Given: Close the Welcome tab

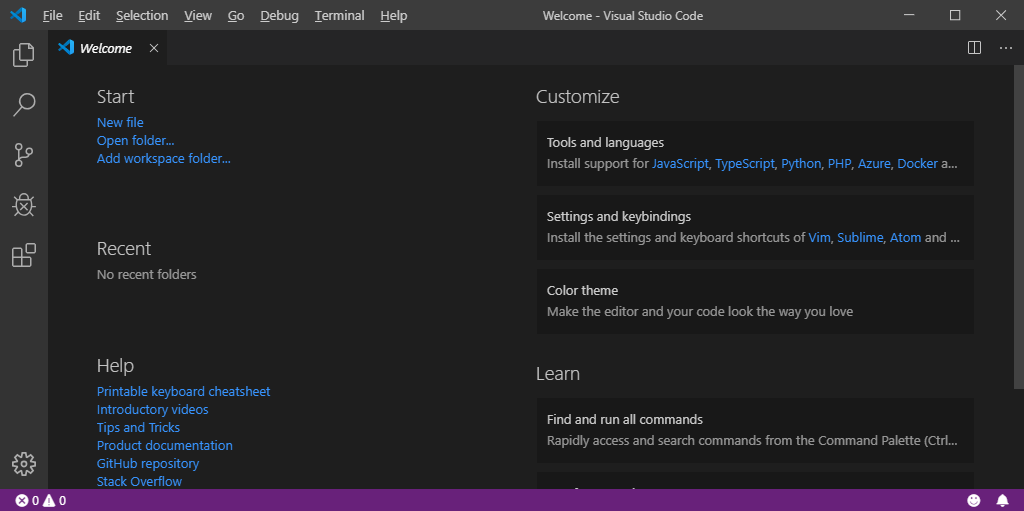Looking at the screenshot, I should click(153, 48).
